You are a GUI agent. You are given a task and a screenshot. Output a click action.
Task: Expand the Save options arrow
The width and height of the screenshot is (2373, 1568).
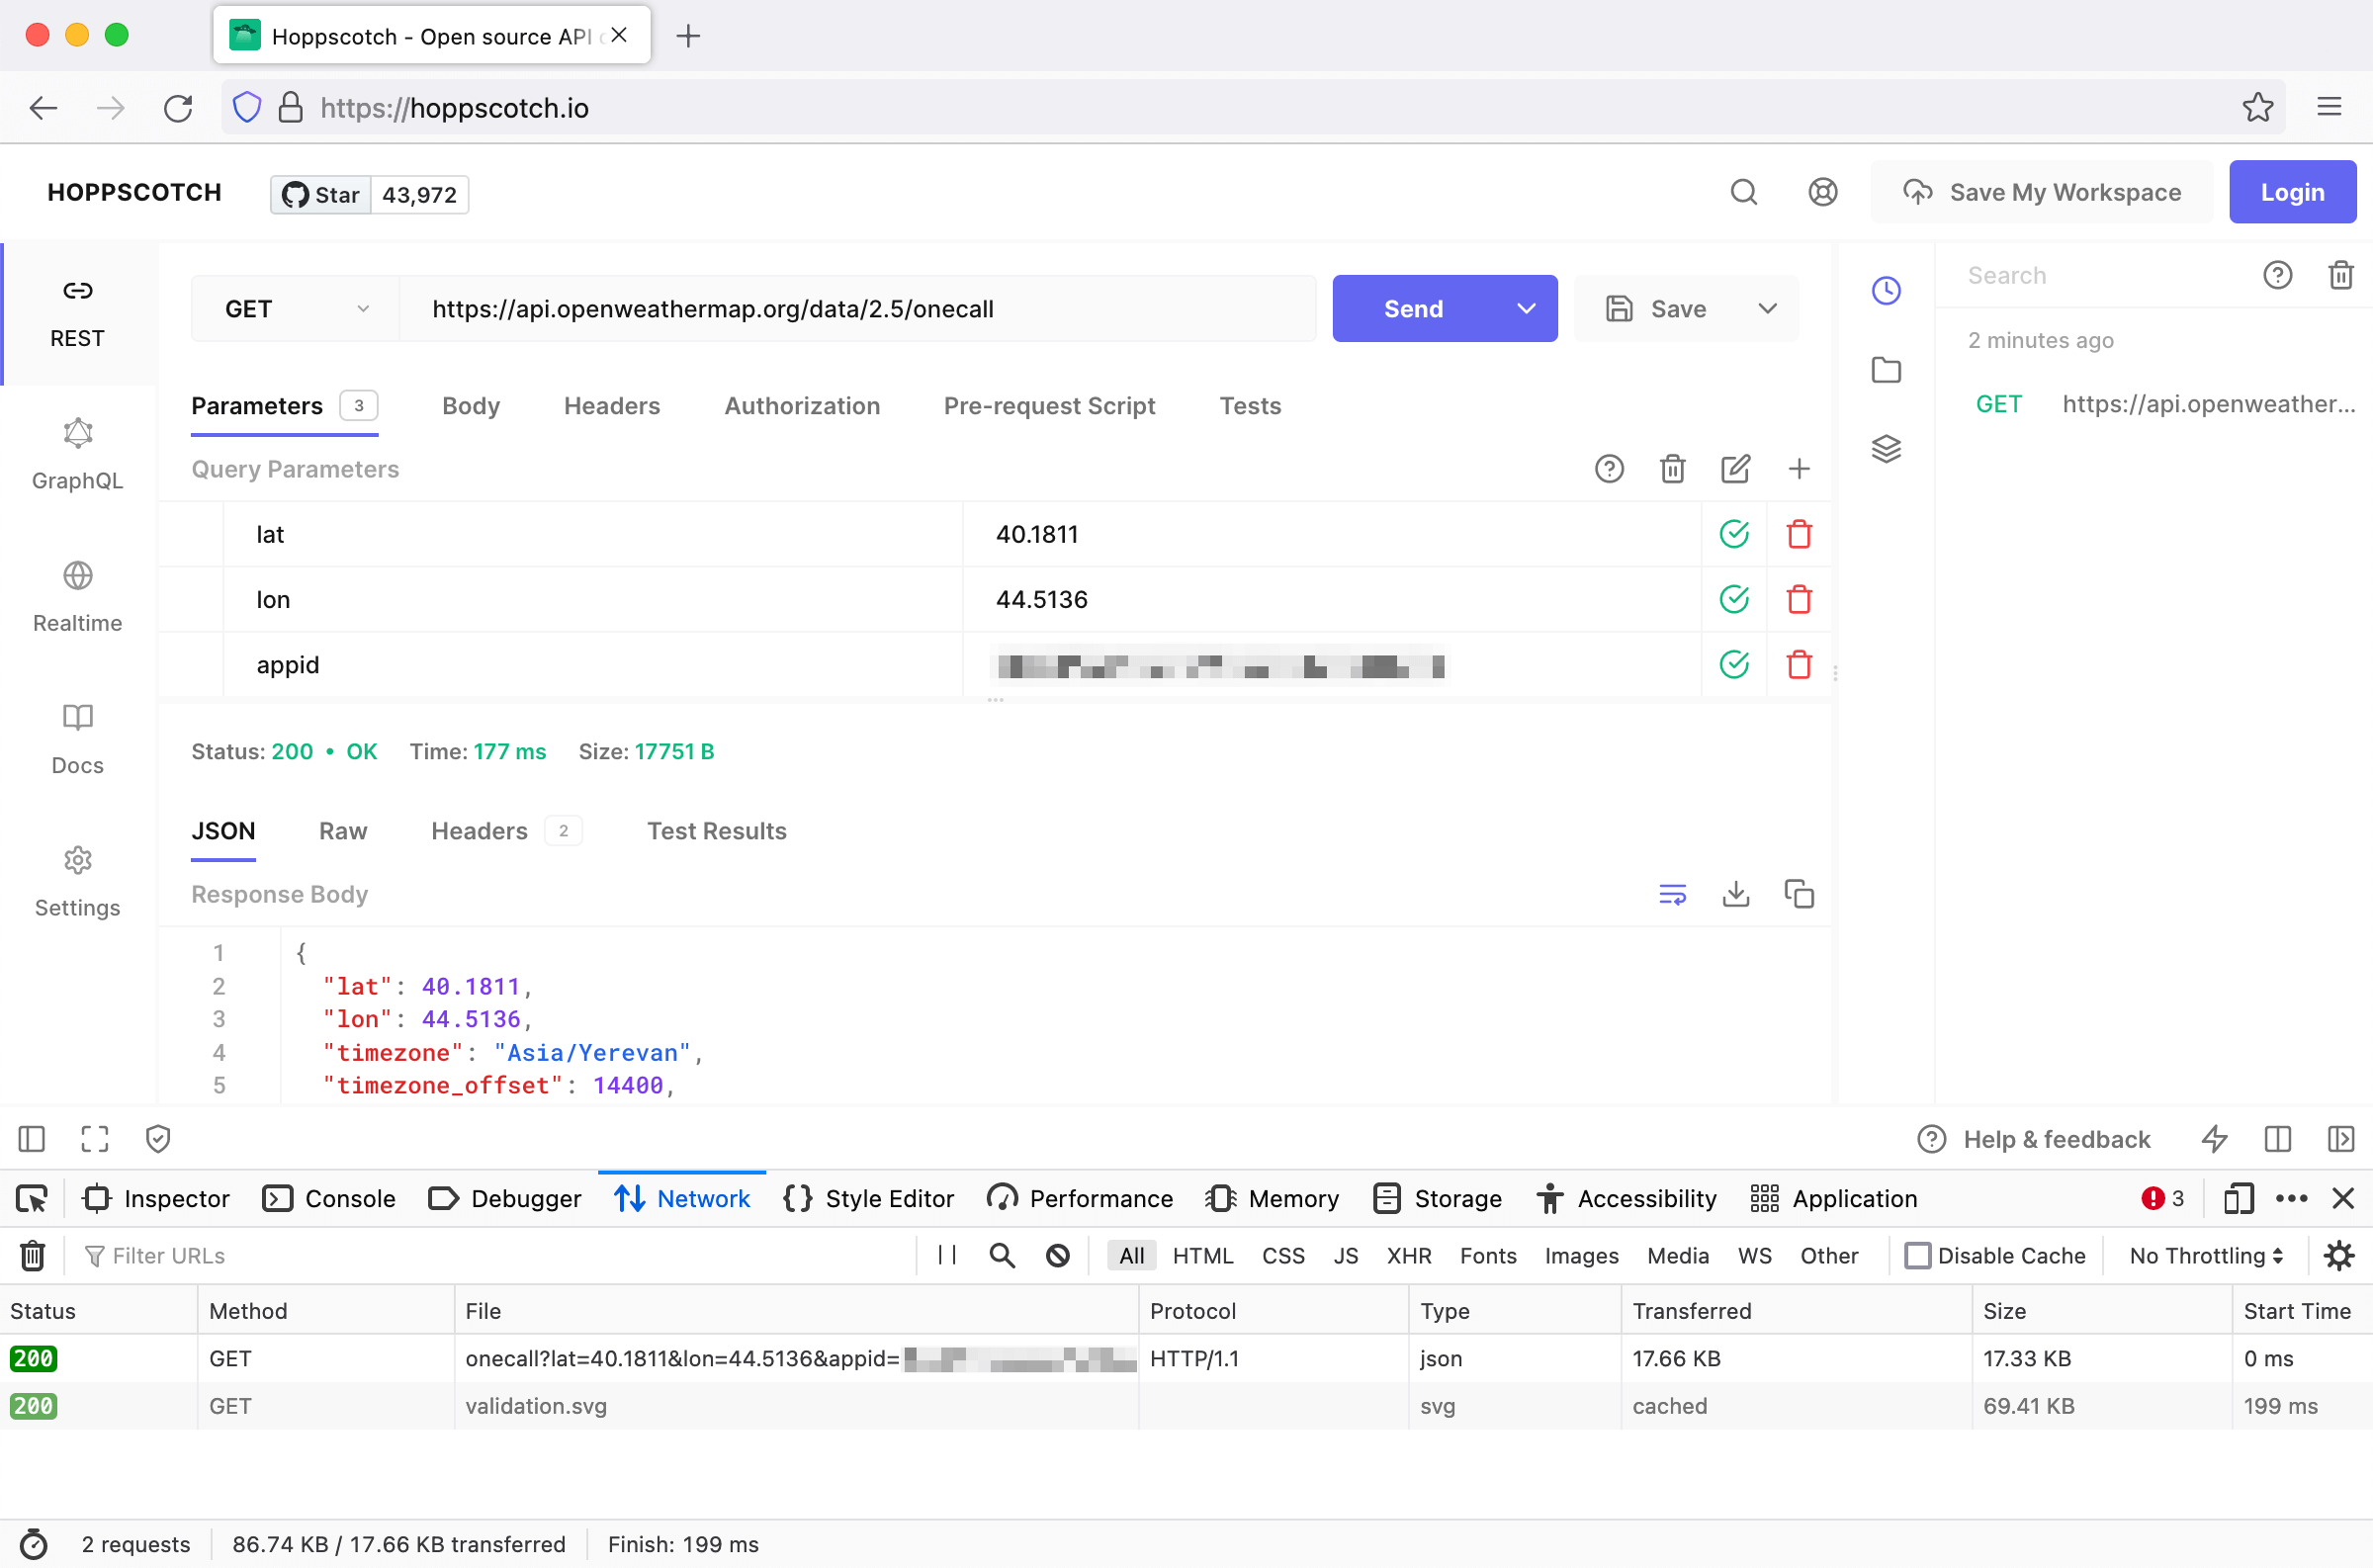click(1767, 309)
